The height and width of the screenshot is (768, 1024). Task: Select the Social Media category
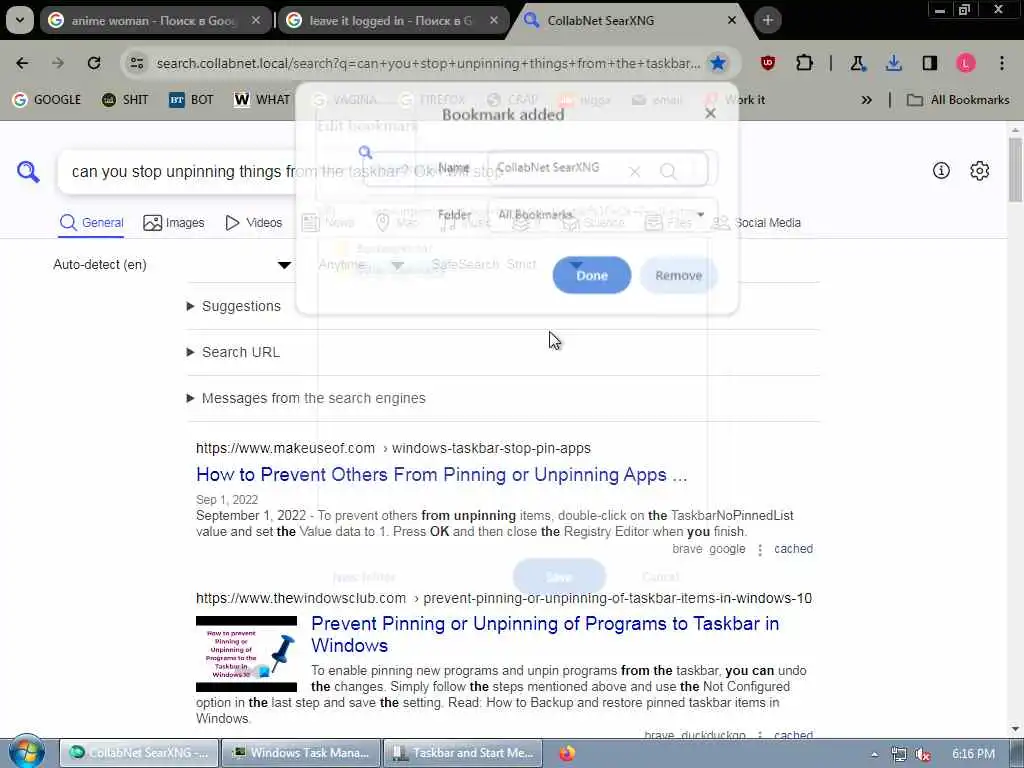[756, 223]
